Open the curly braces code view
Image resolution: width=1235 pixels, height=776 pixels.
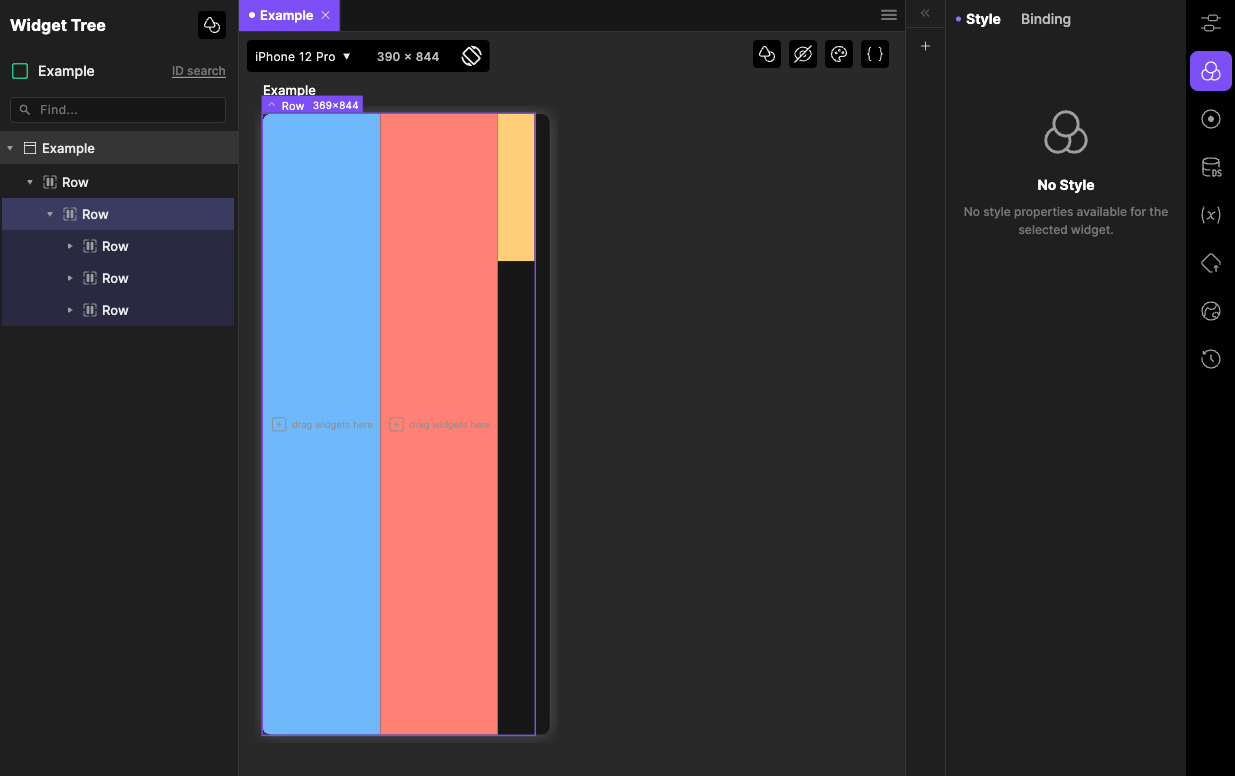[875, 55]
